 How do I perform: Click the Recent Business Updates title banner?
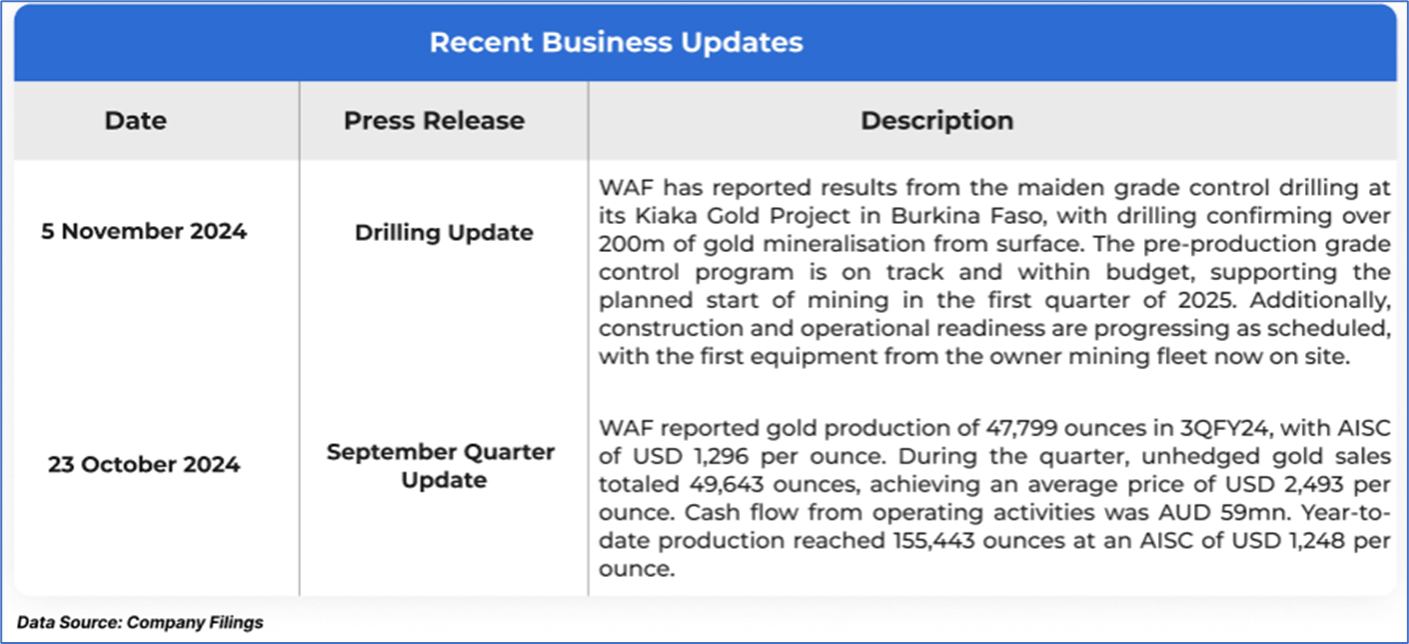click(x=615, y=43)
